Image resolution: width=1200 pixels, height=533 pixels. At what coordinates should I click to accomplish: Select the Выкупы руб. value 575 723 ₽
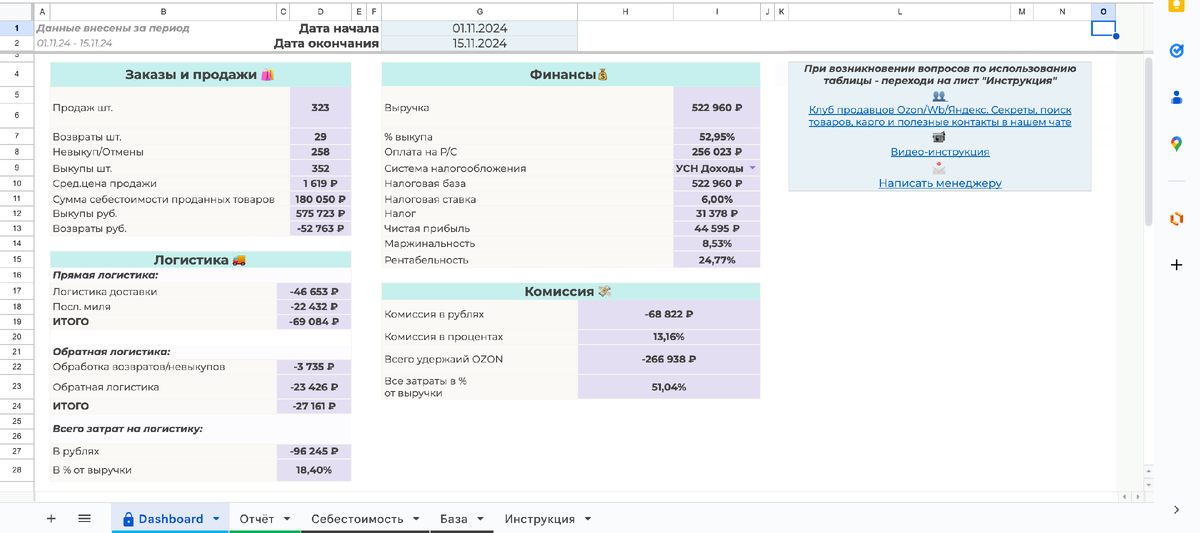tap(320, 213)
